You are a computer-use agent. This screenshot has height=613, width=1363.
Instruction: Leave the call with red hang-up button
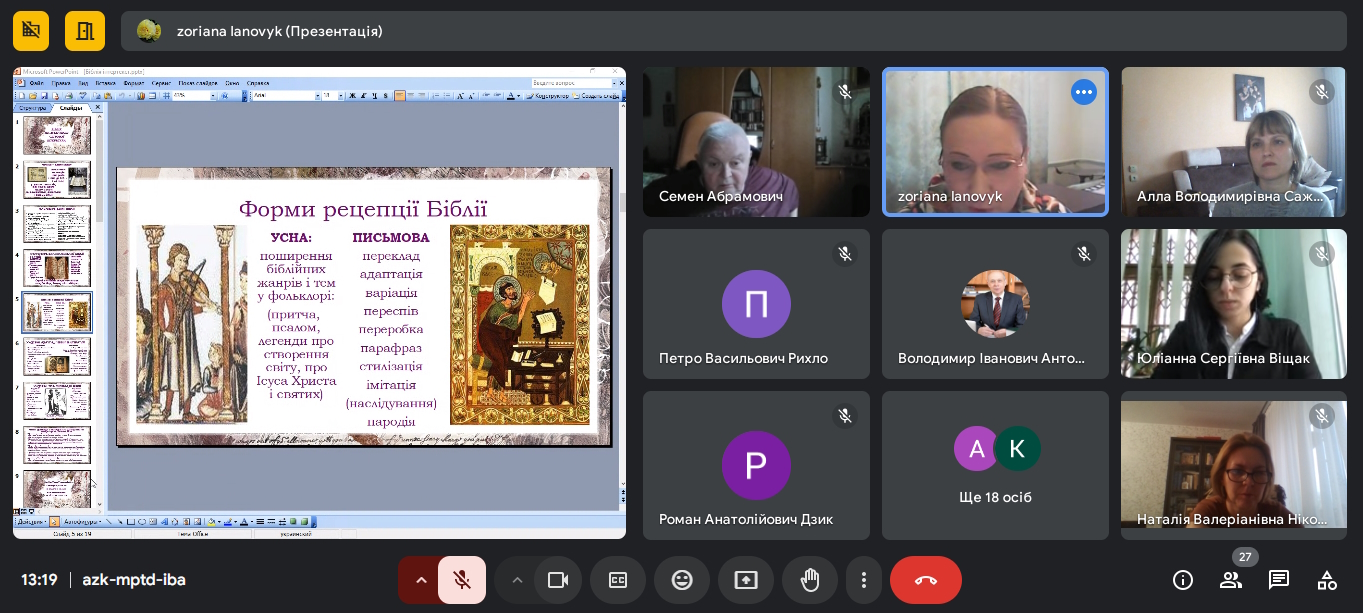tap(926, 580)
